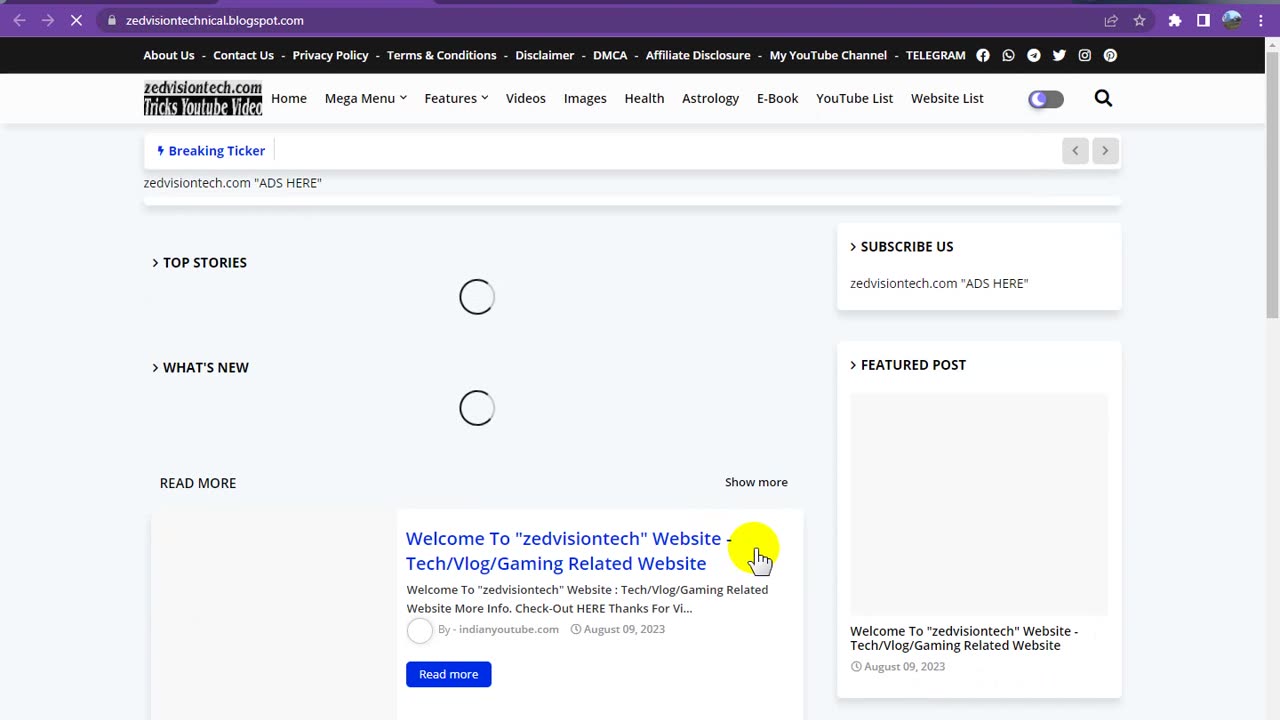Screen dimensions: 1280x720
Task: Open the Website List menu item
Action: [x=947, y=98]
